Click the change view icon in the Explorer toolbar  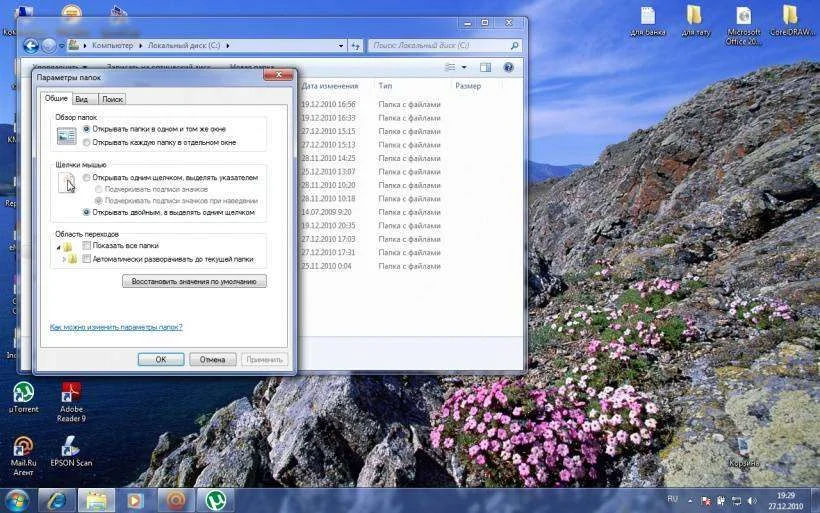coord(450,67)
